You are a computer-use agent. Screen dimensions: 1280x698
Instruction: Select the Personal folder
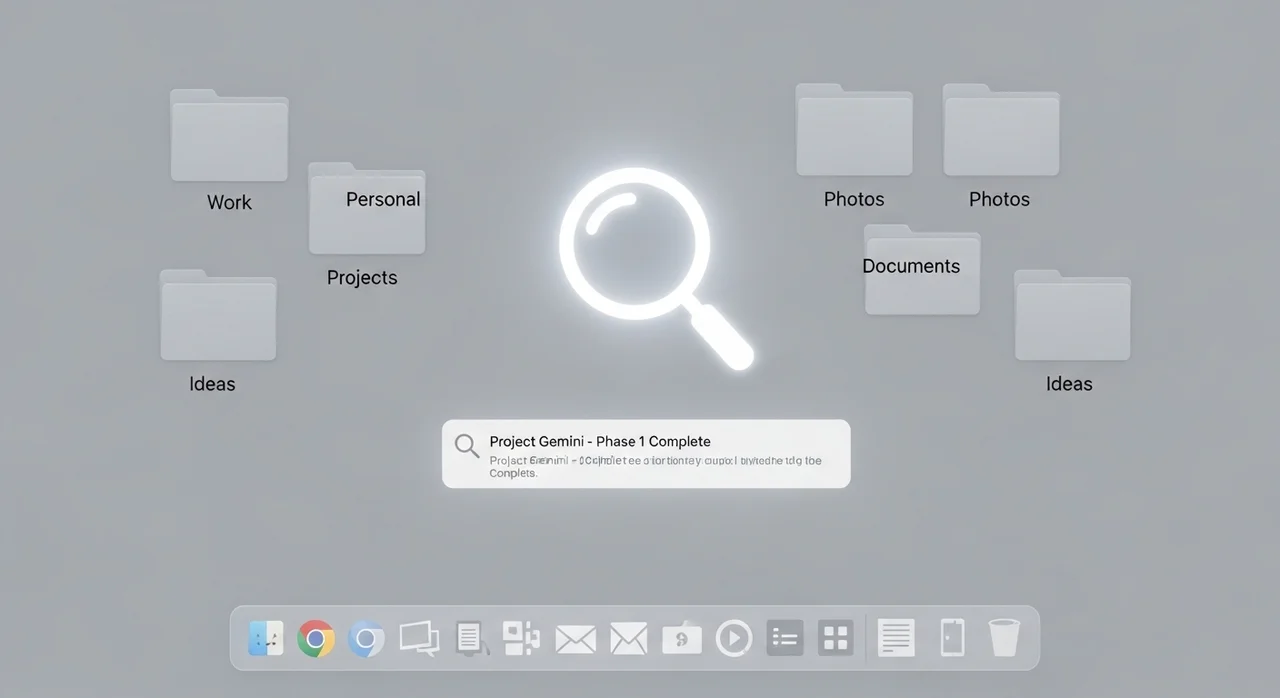pyautogui.click(x=367, y=210)
